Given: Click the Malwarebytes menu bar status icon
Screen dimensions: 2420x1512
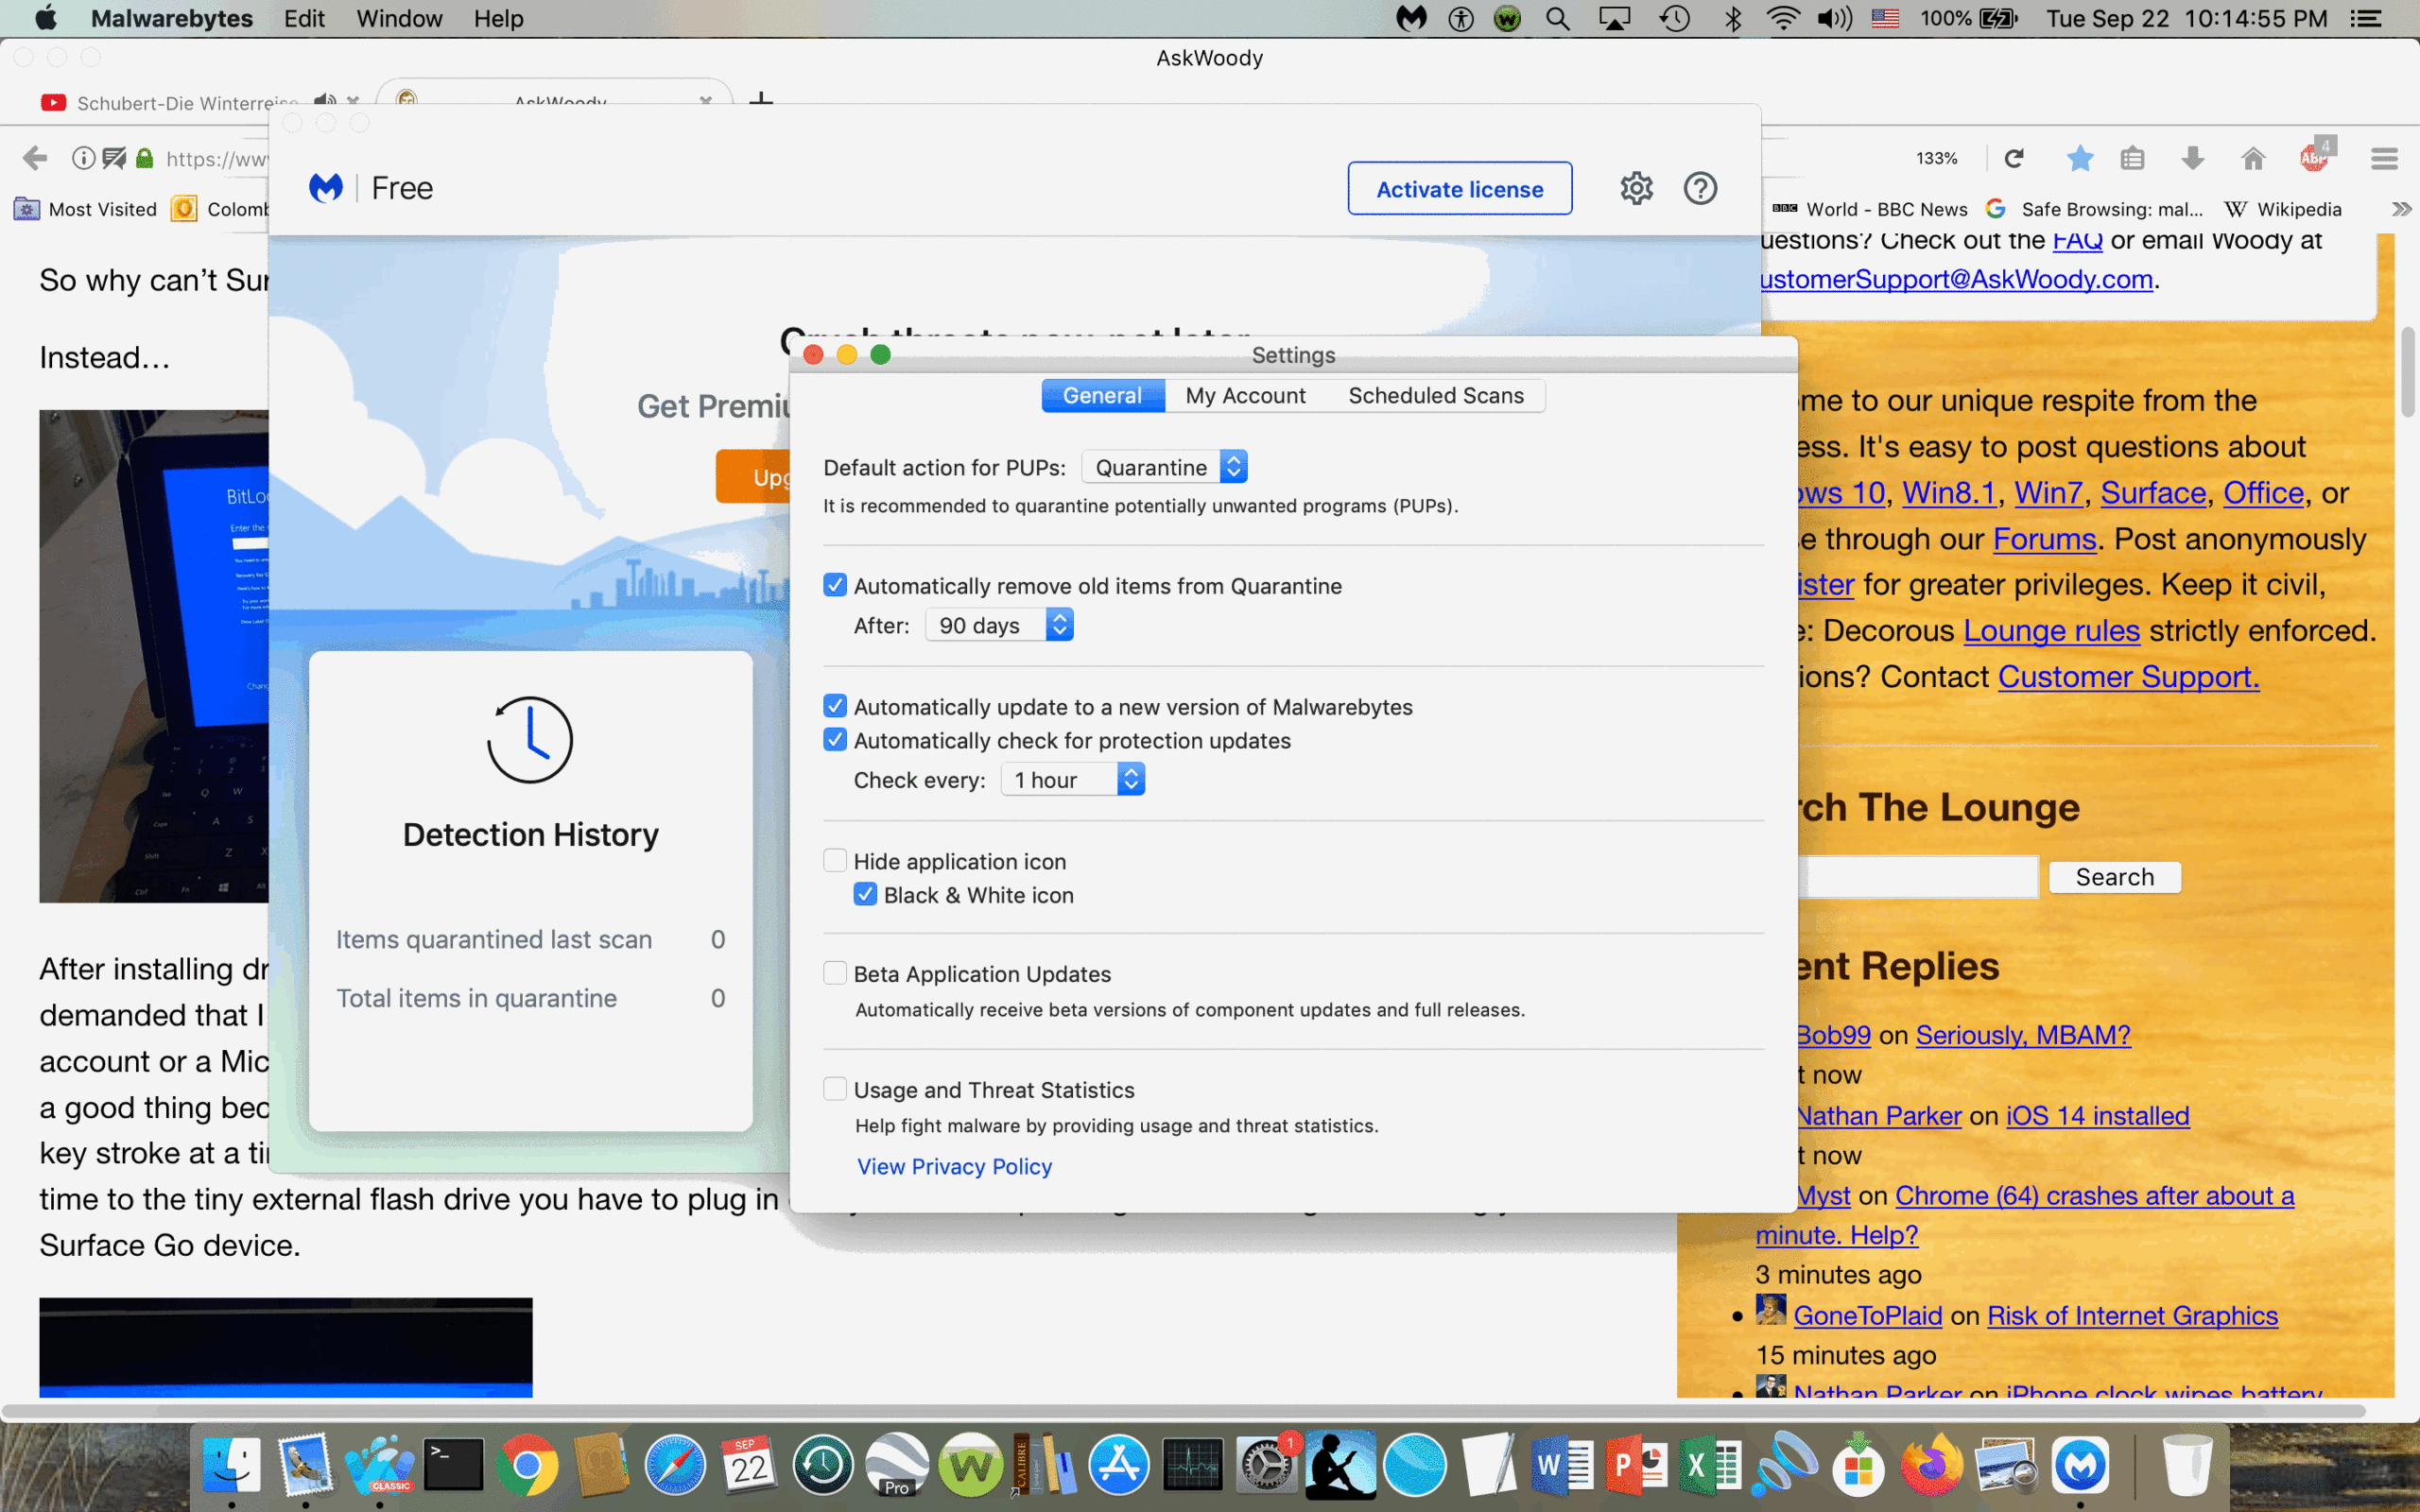Looking at the screenshot, I should (1411, 18).
